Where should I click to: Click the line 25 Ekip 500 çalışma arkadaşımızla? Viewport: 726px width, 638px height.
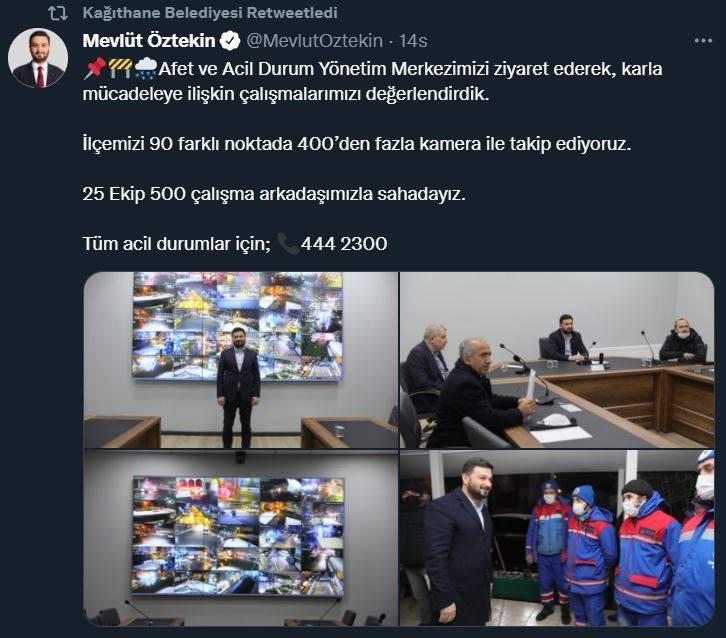pos(274,194)
